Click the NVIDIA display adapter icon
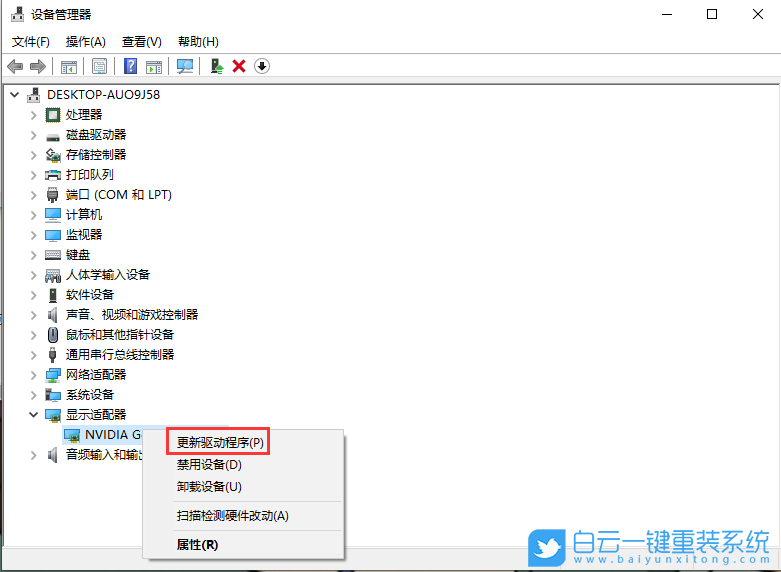This screenshot has height=572, width=781. coord(72,435)
